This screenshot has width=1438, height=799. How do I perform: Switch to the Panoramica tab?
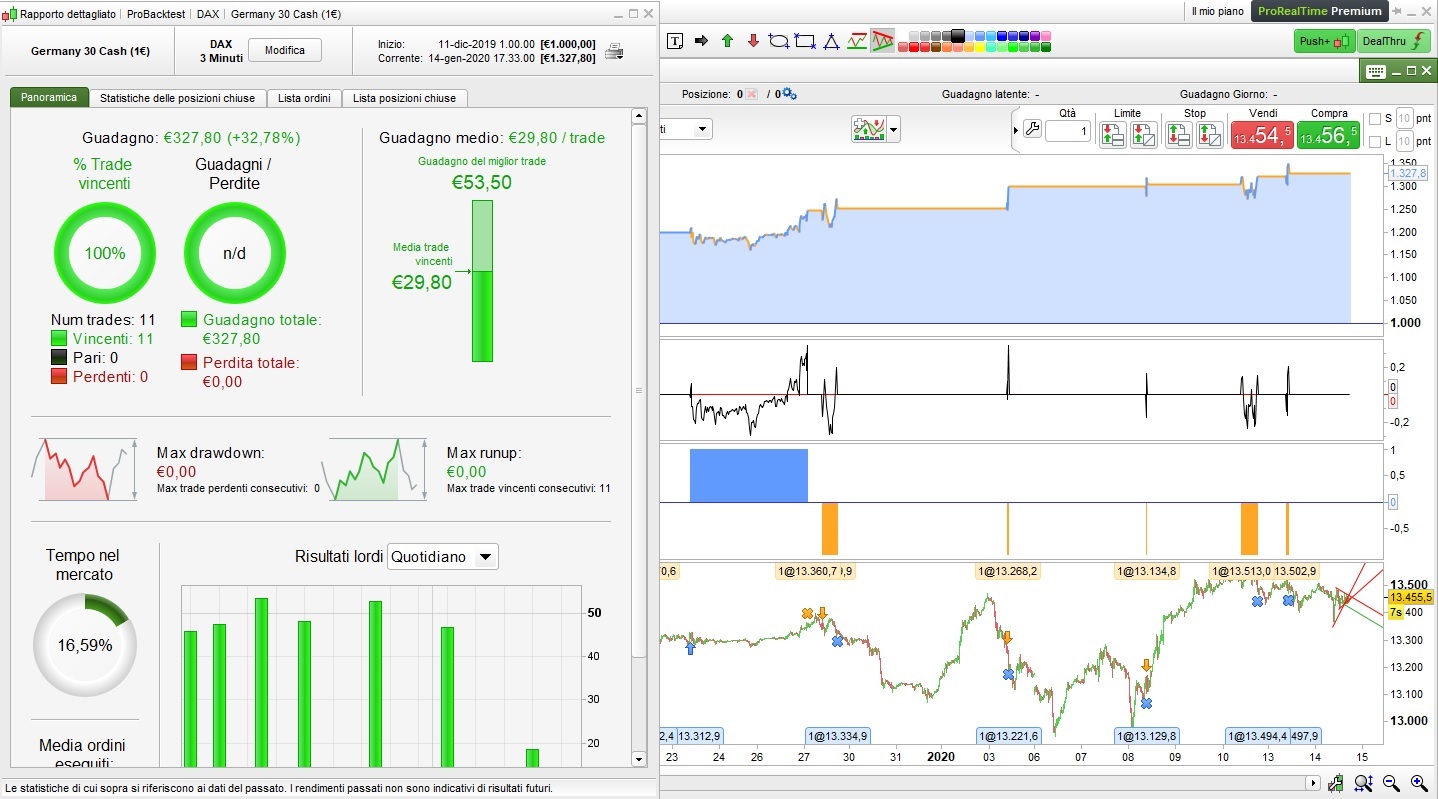click(49, 98)
